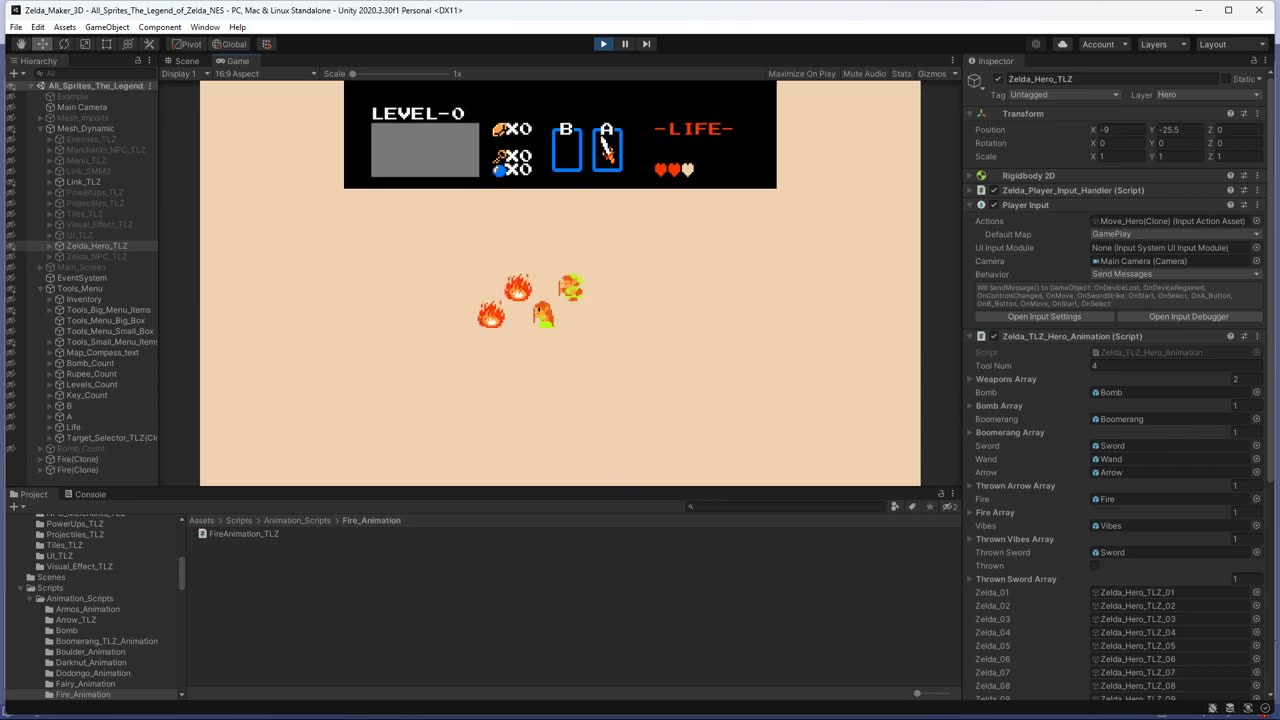Open Player Input component help reference
The image size is (1280, 720).
1230,205
